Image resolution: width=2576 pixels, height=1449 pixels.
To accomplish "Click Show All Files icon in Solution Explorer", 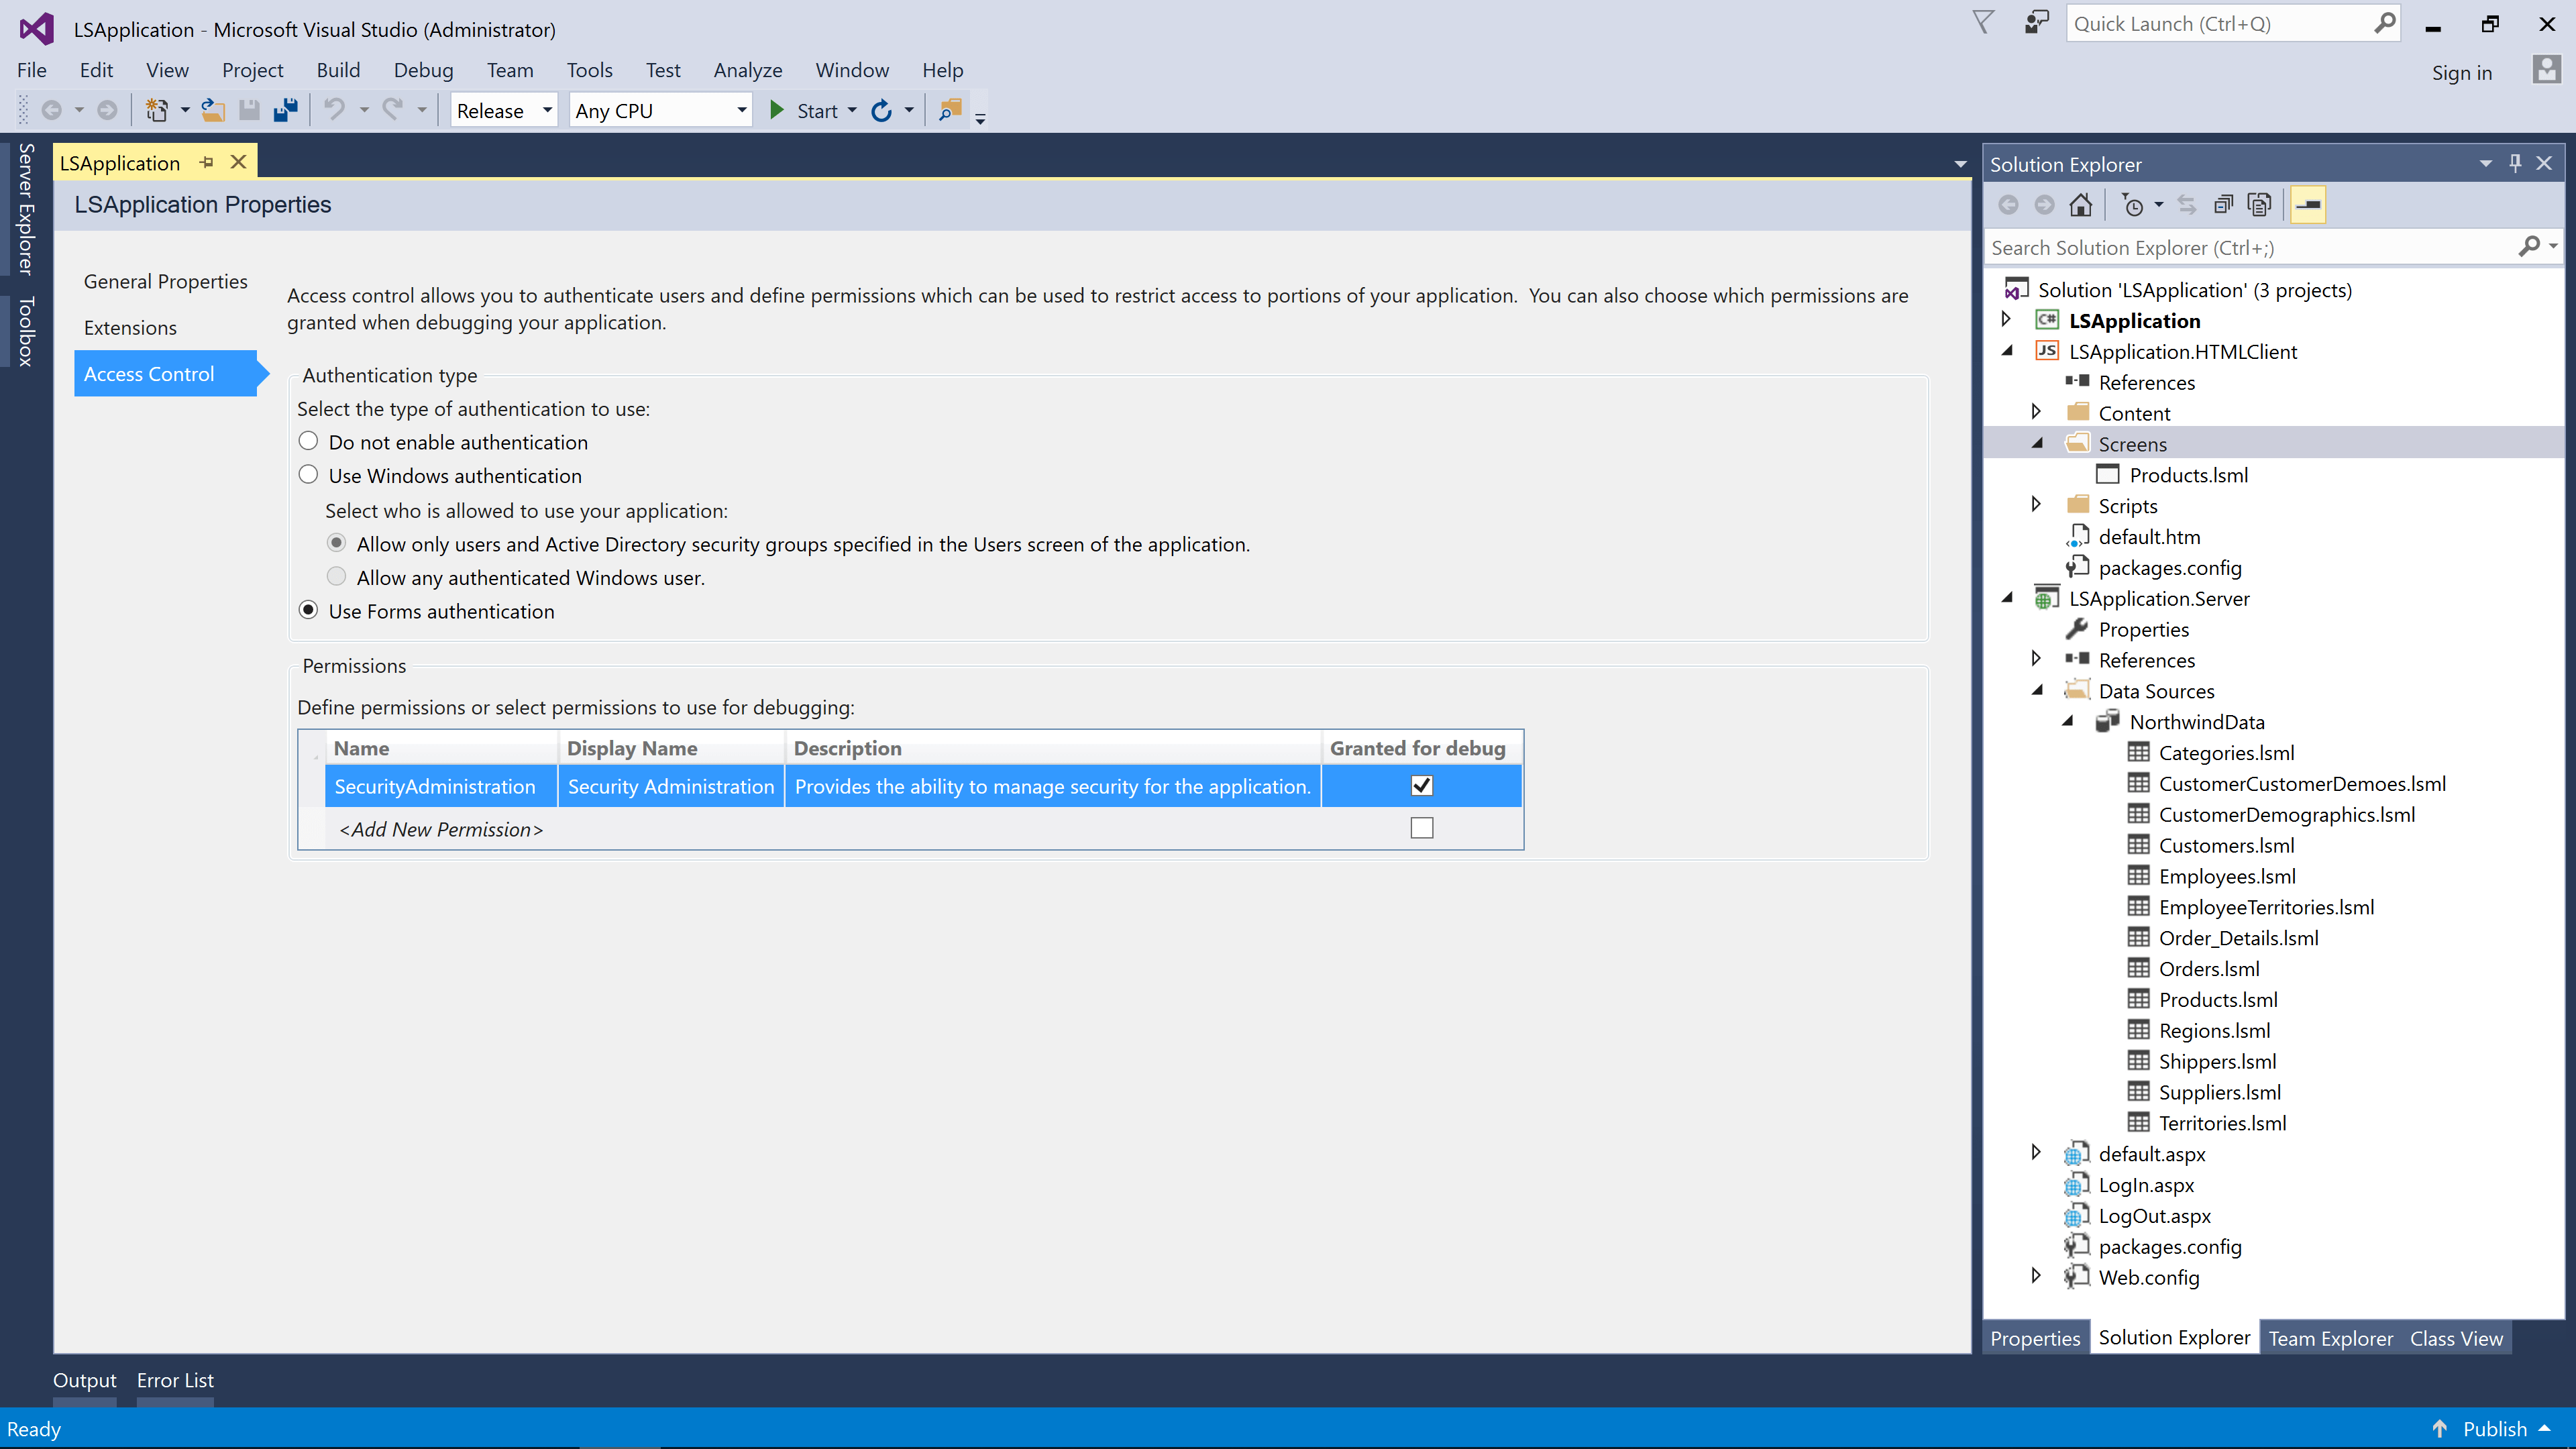I will click(x=2259, y=205).
